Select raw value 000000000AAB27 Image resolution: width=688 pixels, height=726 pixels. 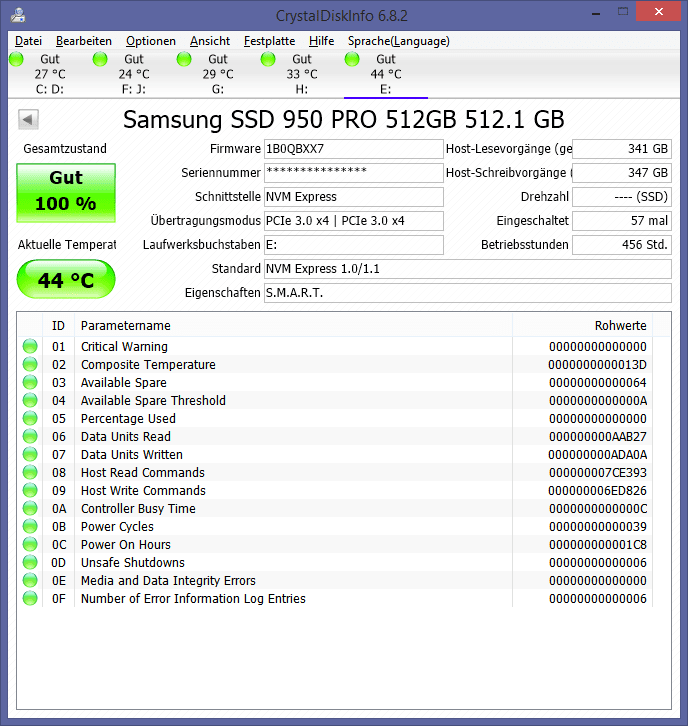[x=597, y=437]
